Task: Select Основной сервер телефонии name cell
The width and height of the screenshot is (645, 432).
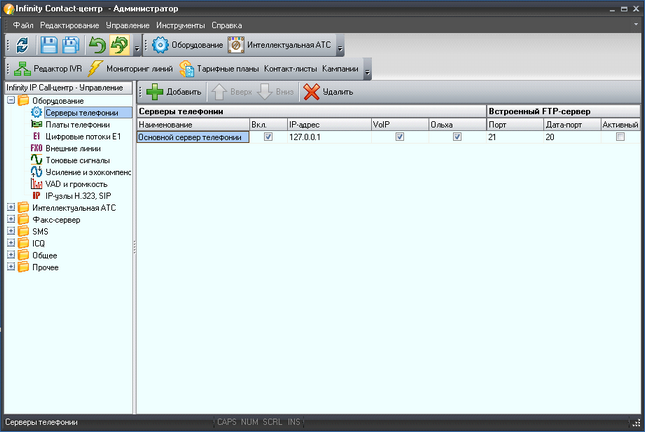Action: 193,137
